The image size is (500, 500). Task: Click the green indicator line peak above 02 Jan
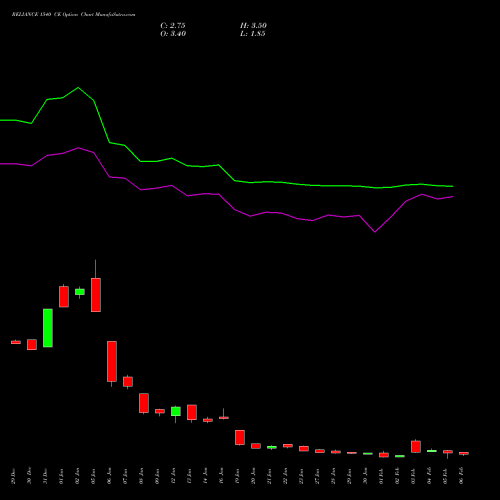[78, 88]
